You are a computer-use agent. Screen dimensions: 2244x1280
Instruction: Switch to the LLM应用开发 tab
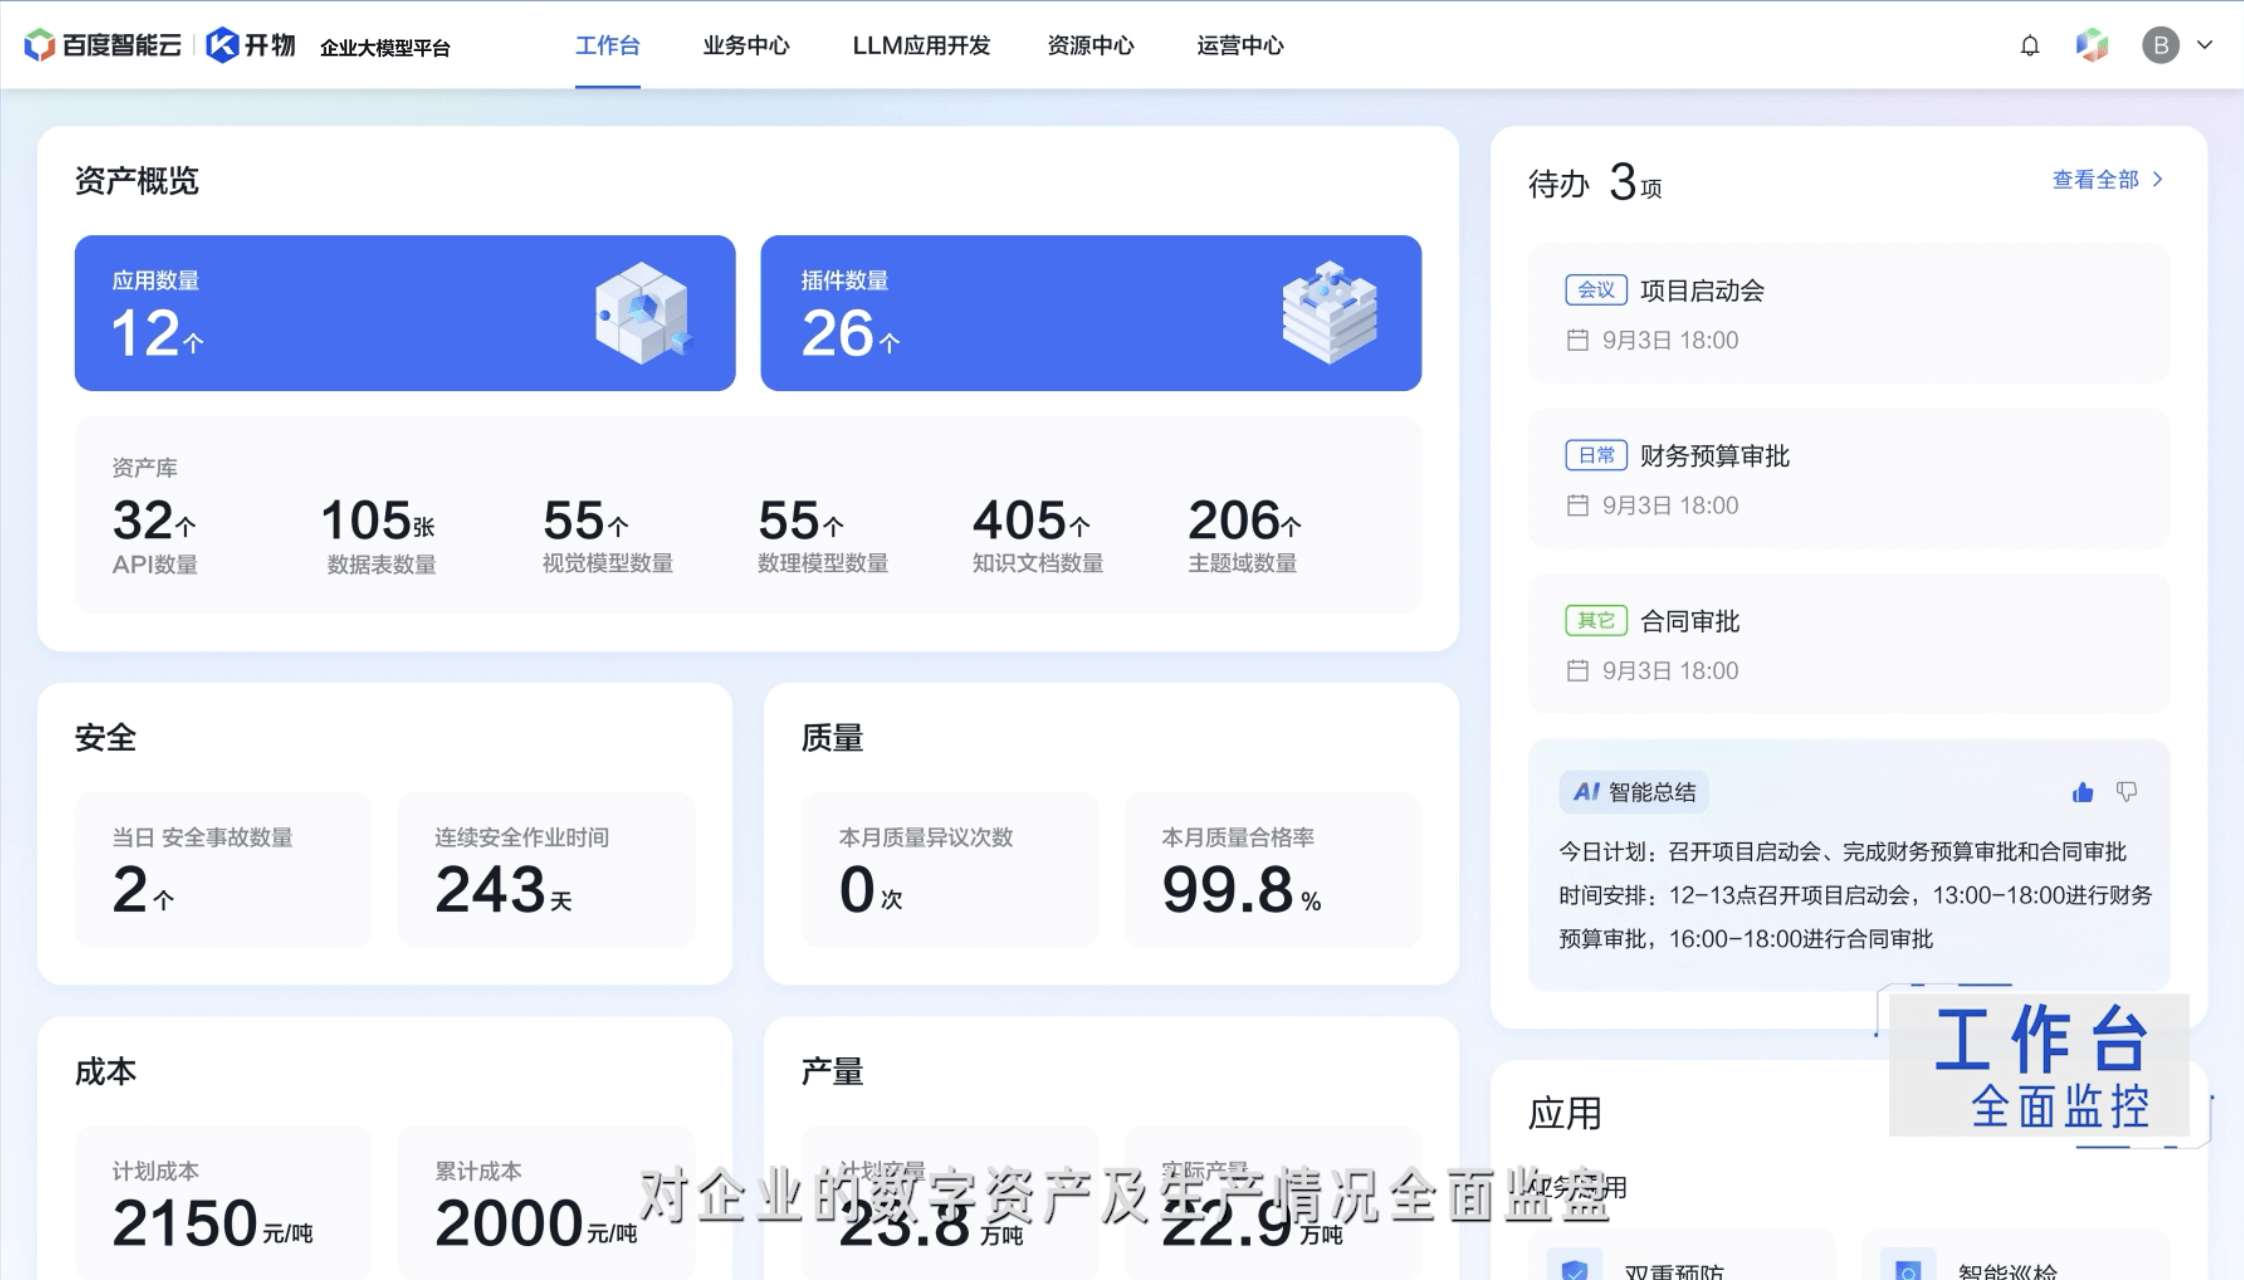[x=921, y=46]
